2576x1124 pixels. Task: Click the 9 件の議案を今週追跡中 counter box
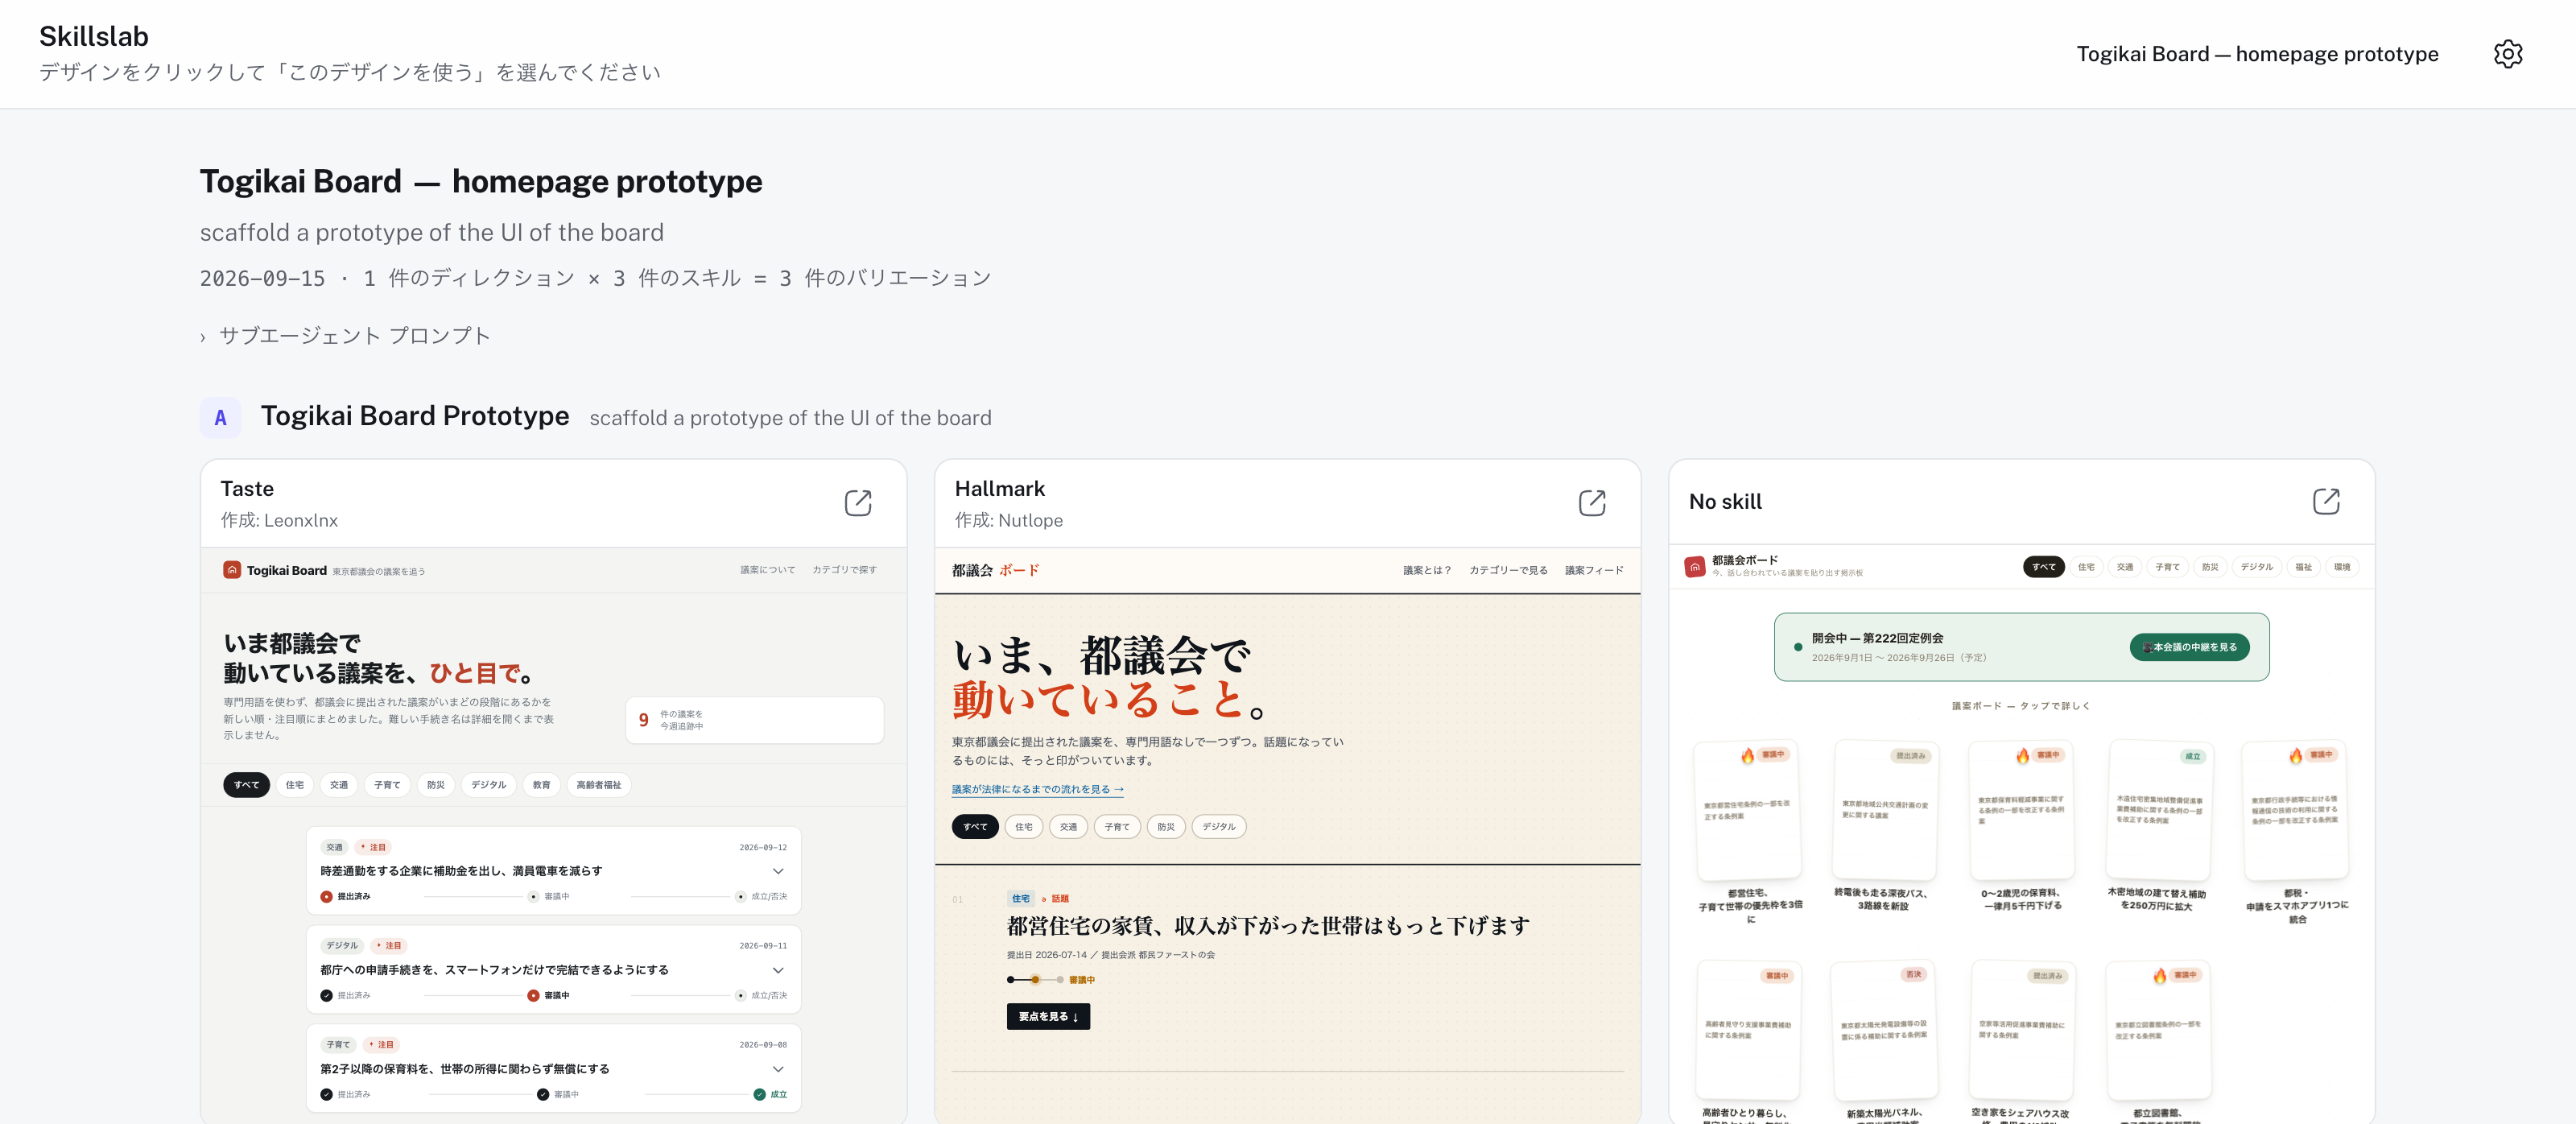point(754,720)
